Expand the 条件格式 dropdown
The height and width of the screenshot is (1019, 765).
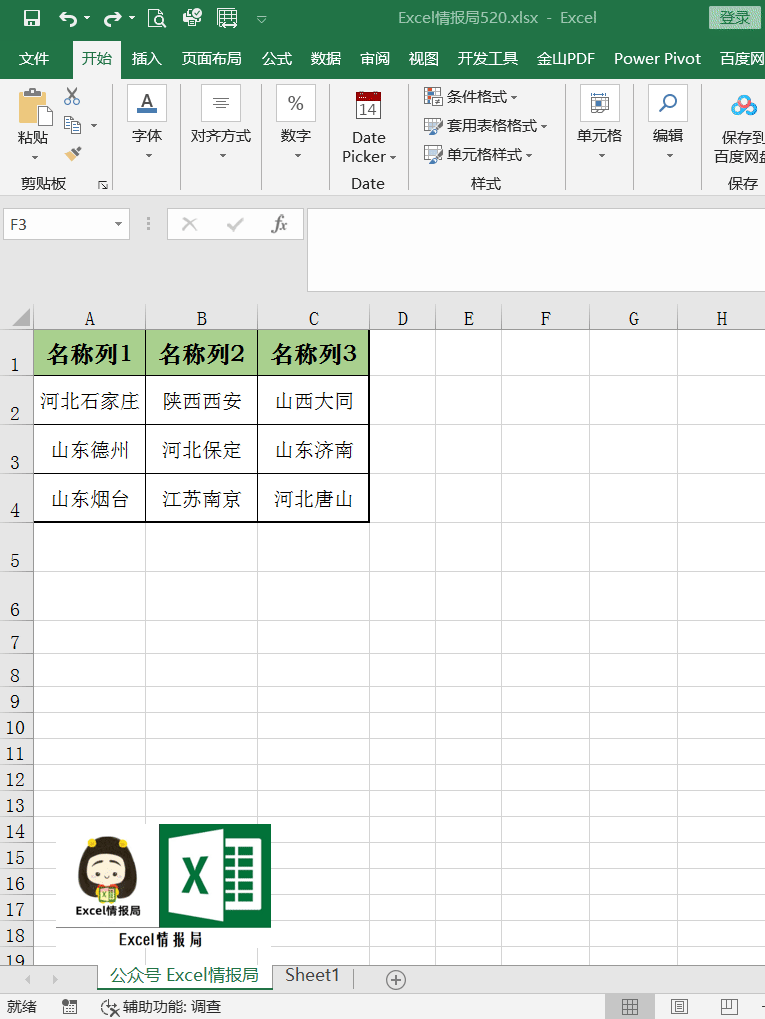click(515, 97)
